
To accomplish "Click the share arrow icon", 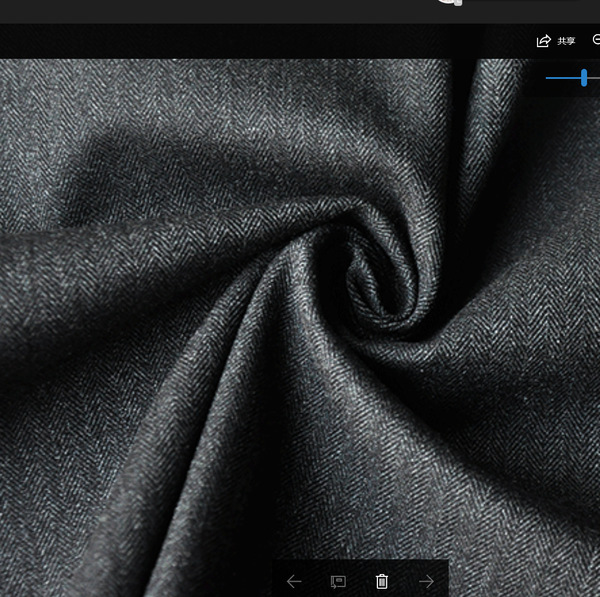I will click(x=543, y=41).
